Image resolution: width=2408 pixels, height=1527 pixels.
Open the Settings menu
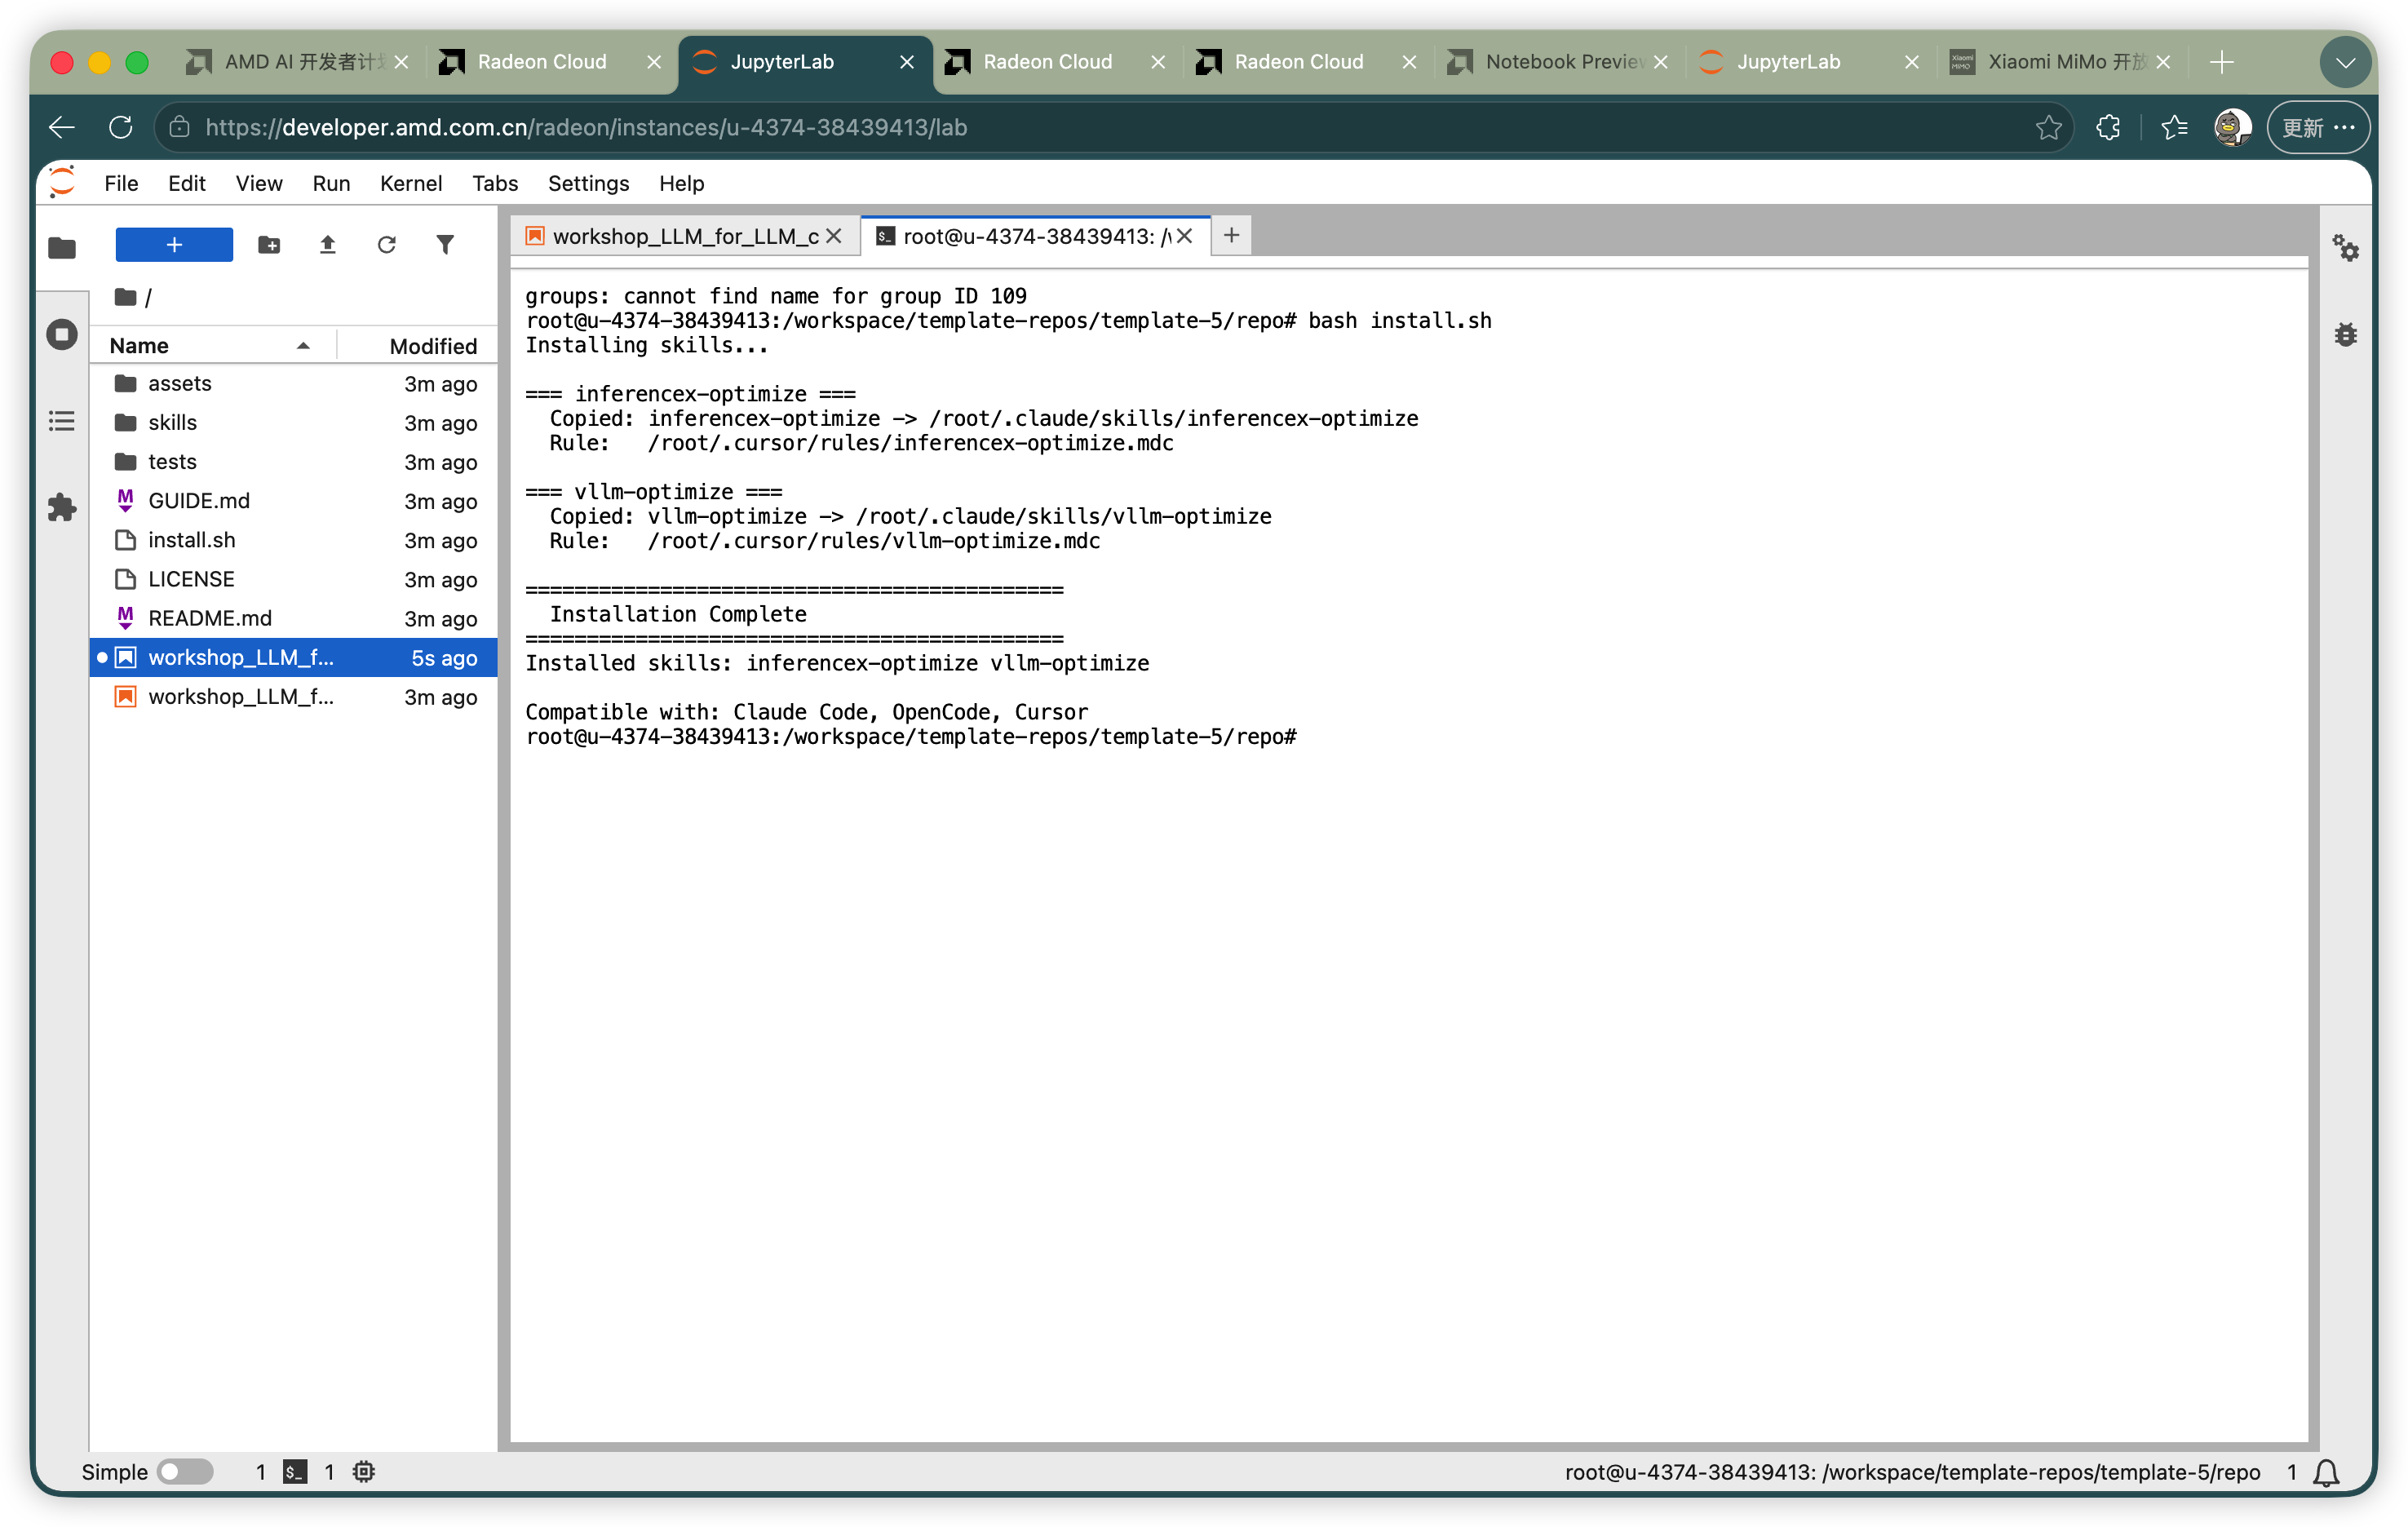point(588,183)
